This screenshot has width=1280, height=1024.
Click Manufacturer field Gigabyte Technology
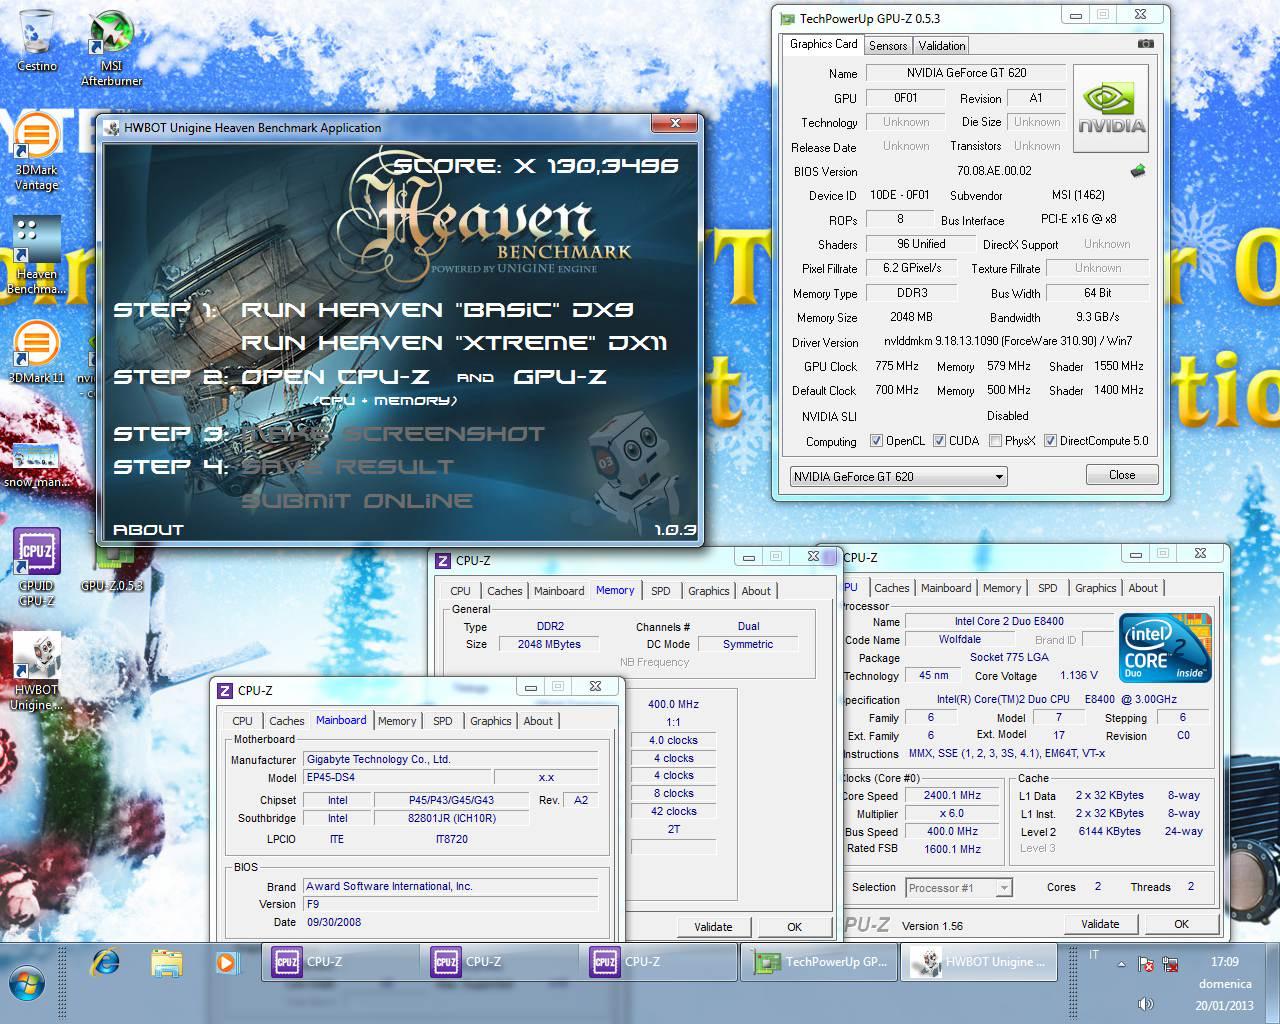(x=451, y=759)
